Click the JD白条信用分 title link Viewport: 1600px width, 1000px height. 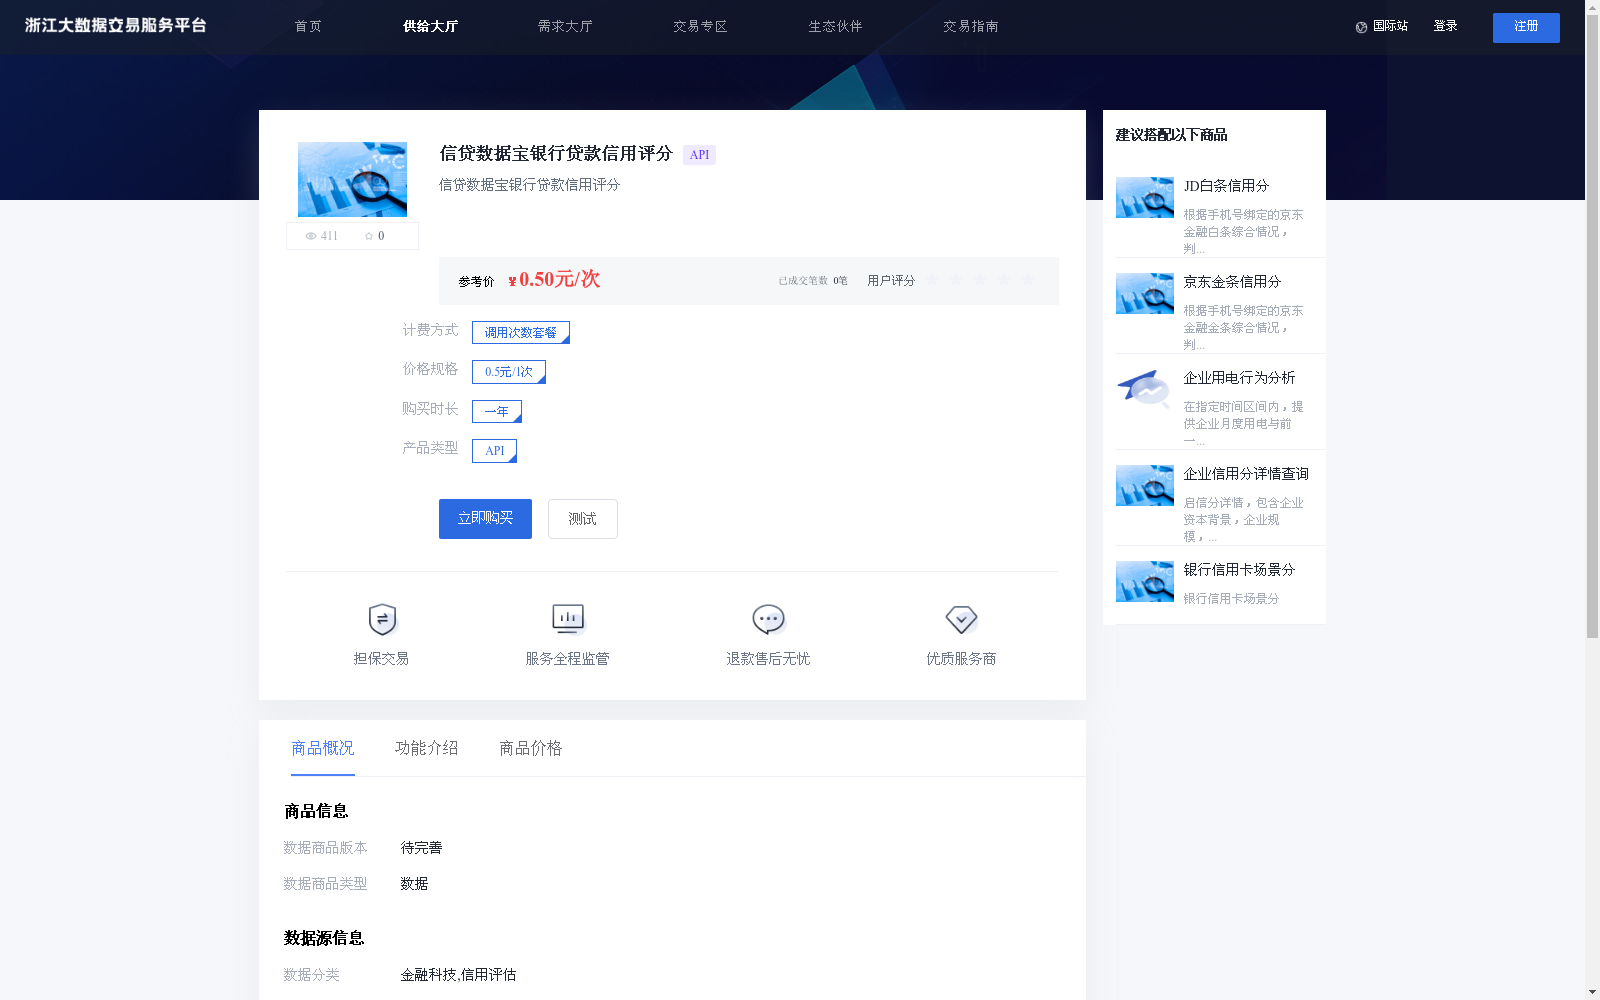1226,186
